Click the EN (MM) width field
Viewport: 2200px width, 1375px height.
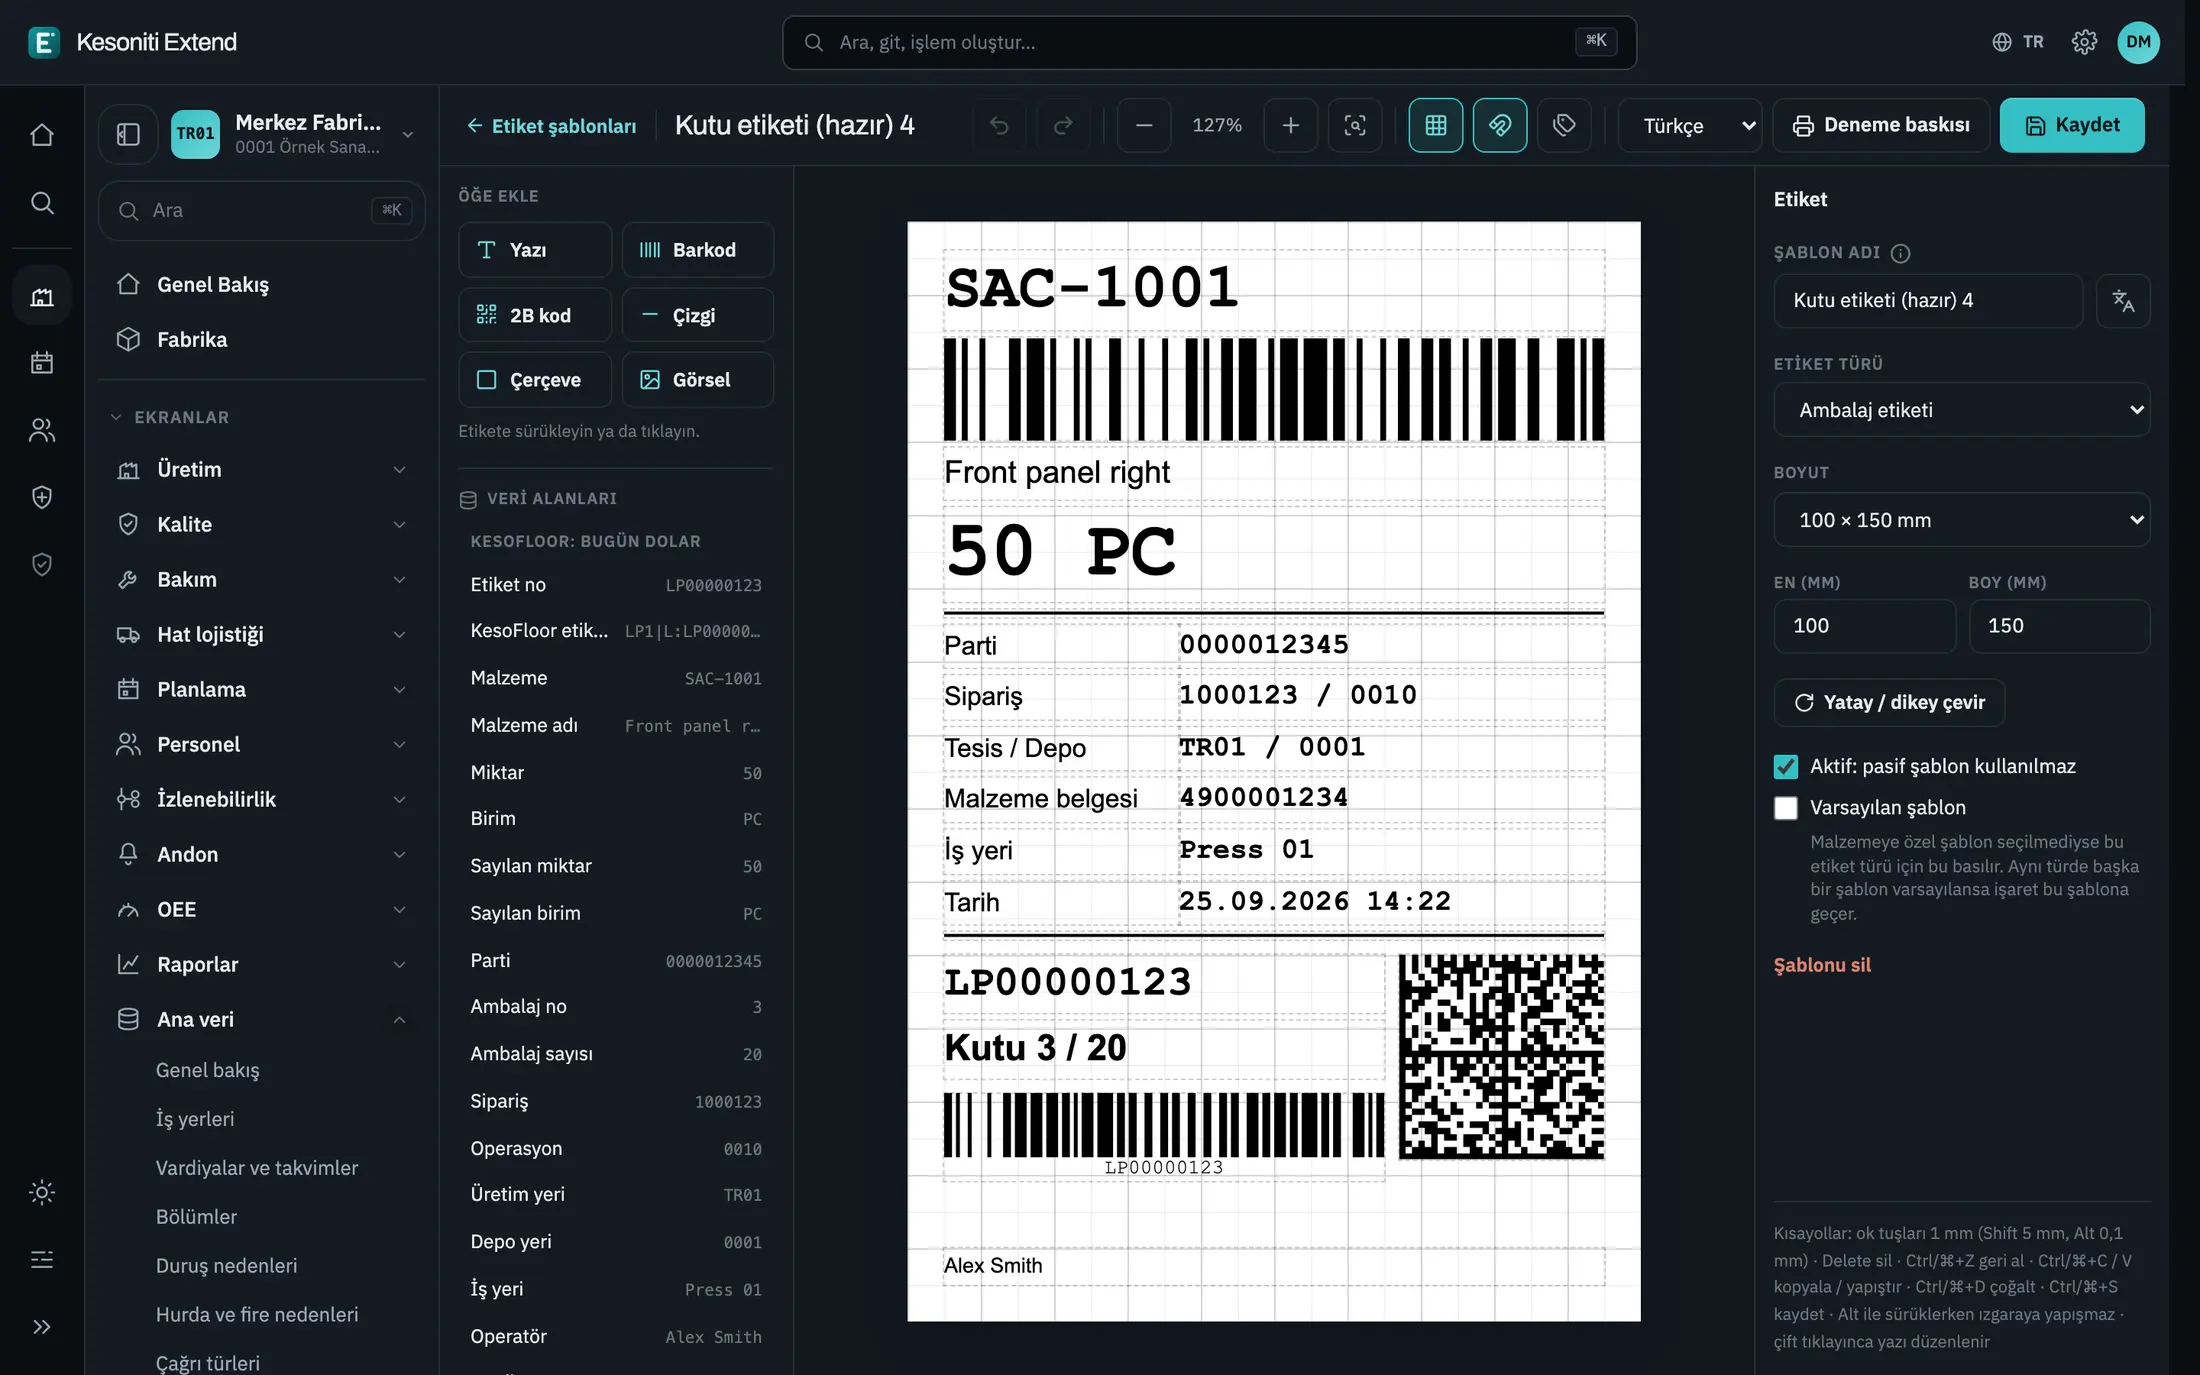tap(1864, 626)
